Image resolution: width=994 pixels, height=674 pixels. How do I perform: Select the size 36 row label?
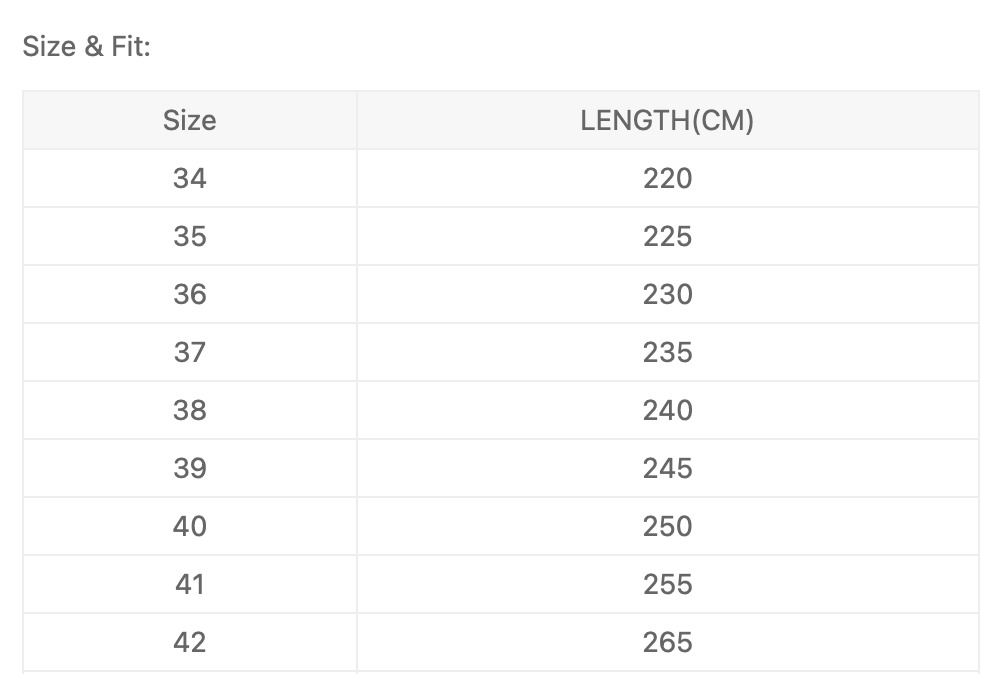coord(189,294)
